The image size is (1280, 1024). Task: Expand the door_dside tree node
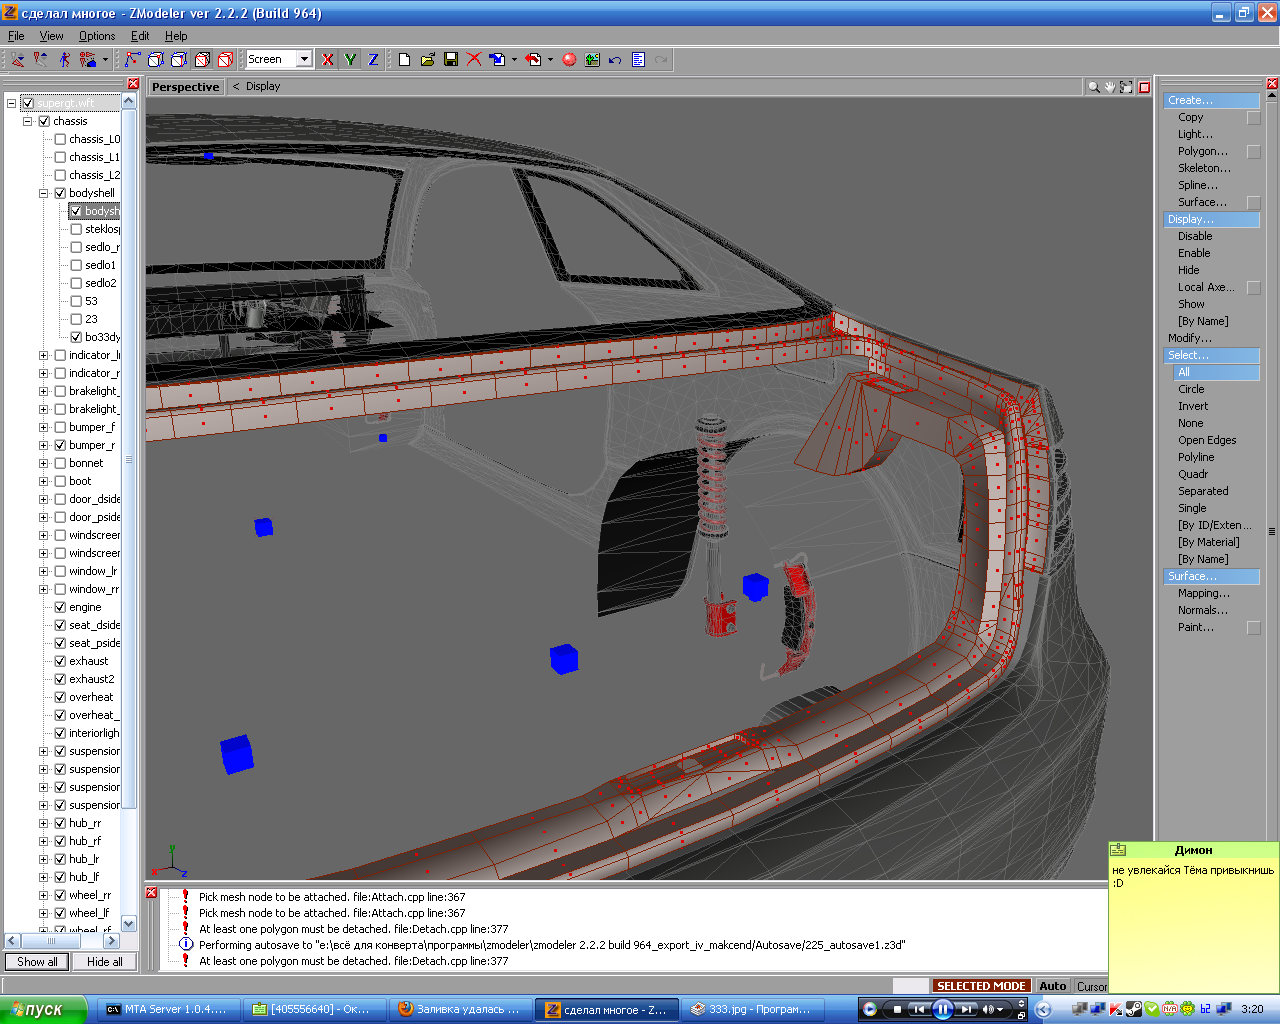pyautogui.click(x=44, y=499)
